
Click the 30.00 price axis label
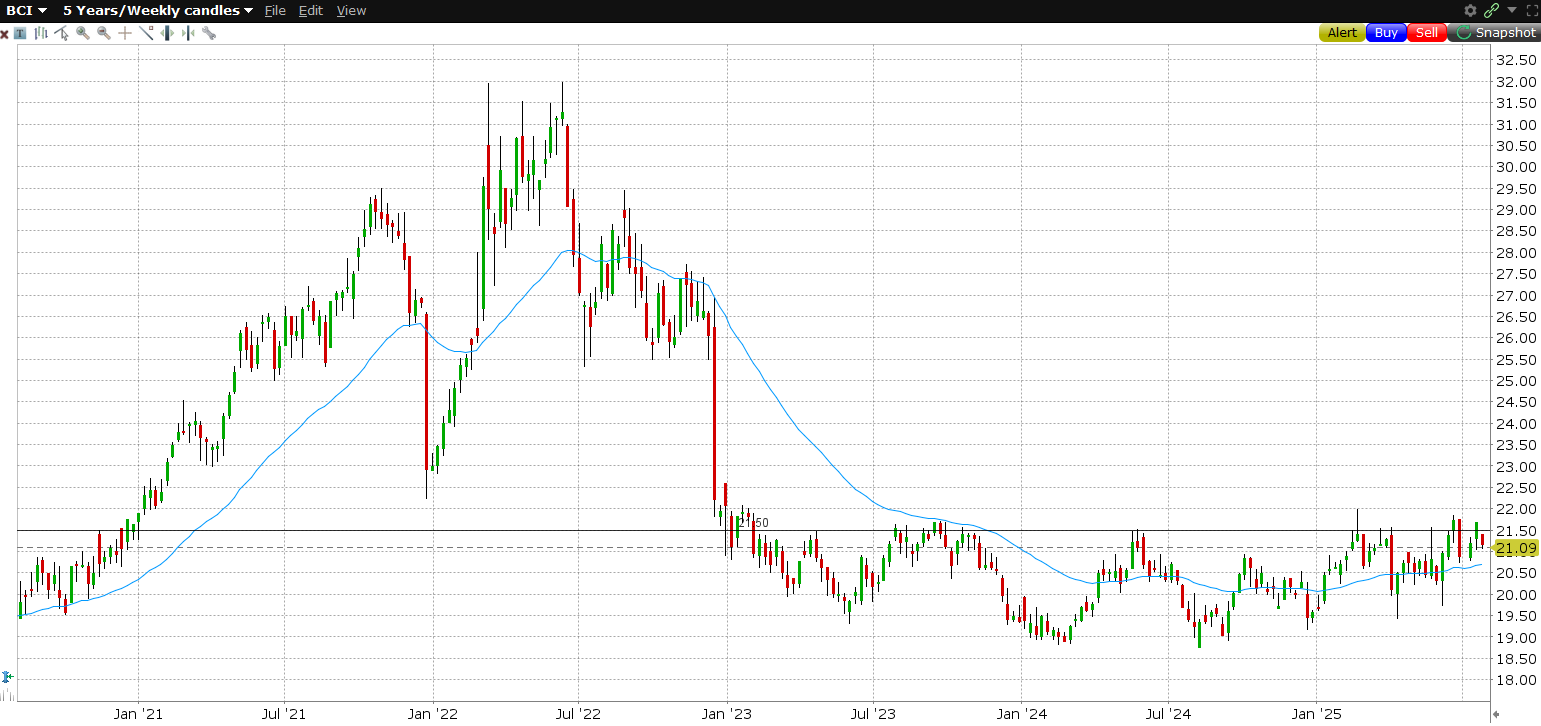click(x=1515, y=167)
